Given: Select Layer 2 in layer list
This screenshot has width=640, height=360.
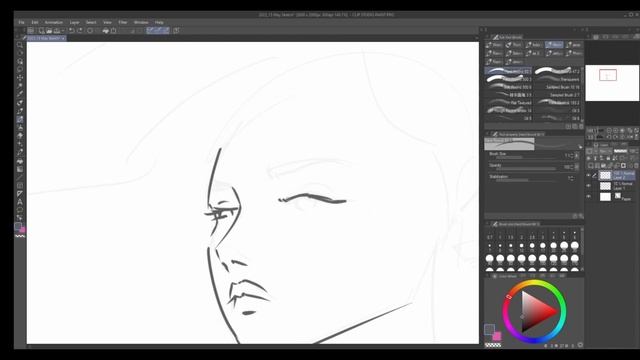Looking at the screenshot, I should coord(616,176).
